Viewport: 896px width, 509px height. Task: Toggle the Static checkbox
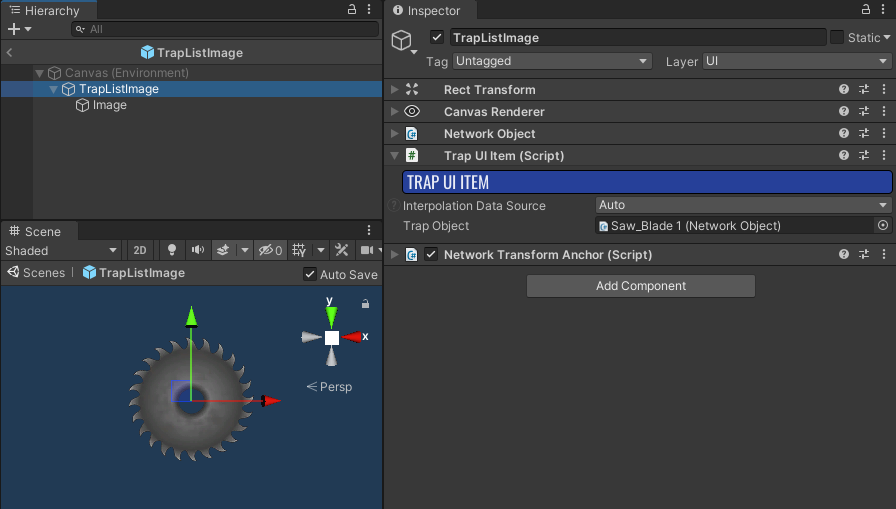(837, 37)
